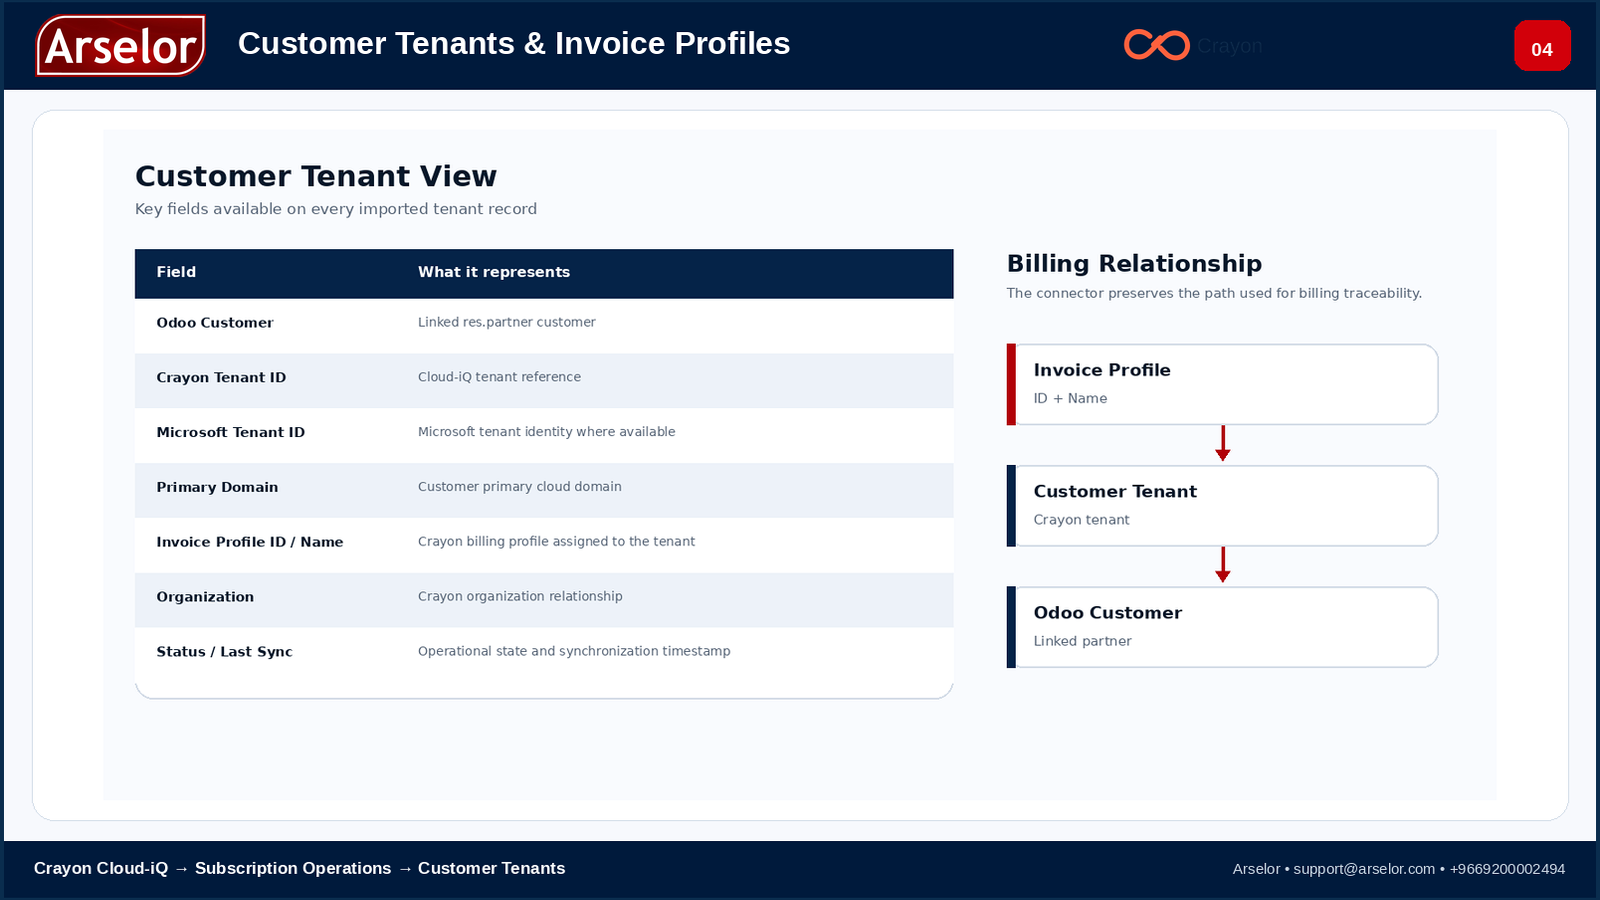Click the red 04 page badge
Screen dimensions: 1600x900
(x=1542, y=46)
